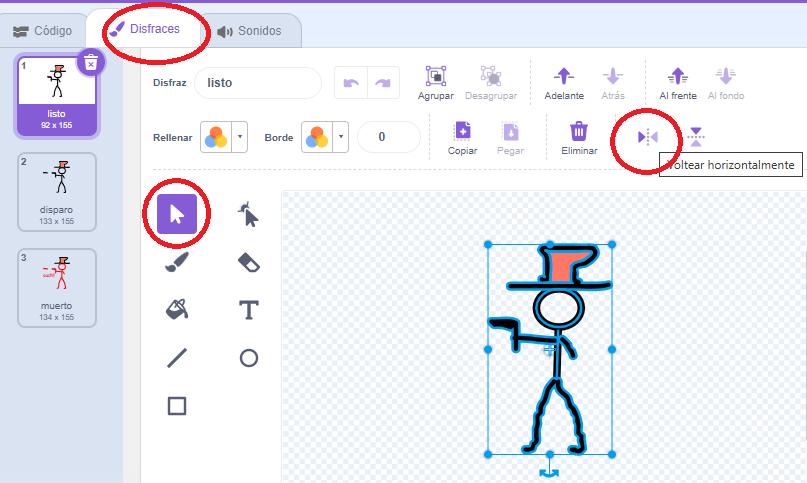
Task: Select the Text tool
Action: click(x=249, y=310)
